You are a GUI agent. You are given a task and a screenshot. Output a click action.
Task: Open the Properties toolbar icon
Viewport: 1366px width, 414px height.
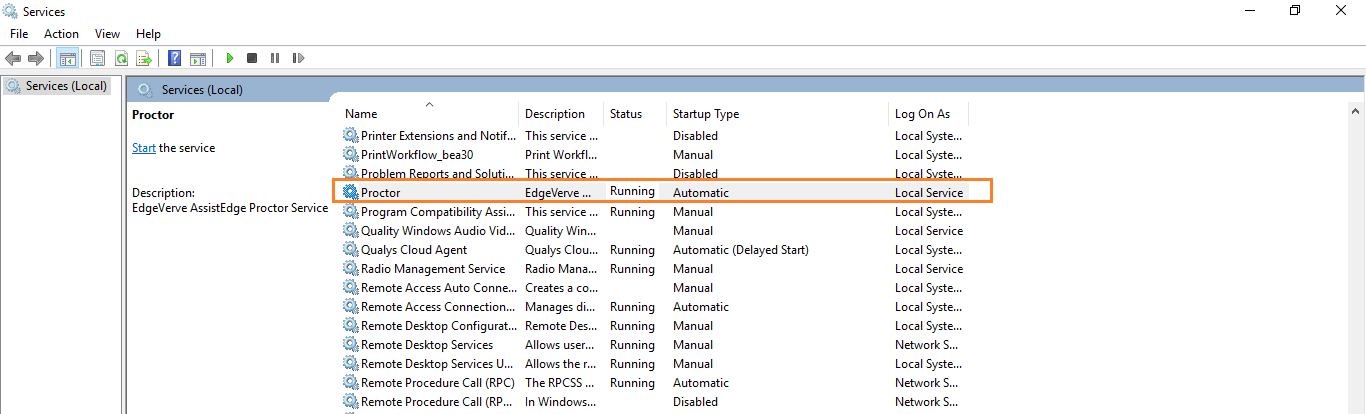click(98, 59)
